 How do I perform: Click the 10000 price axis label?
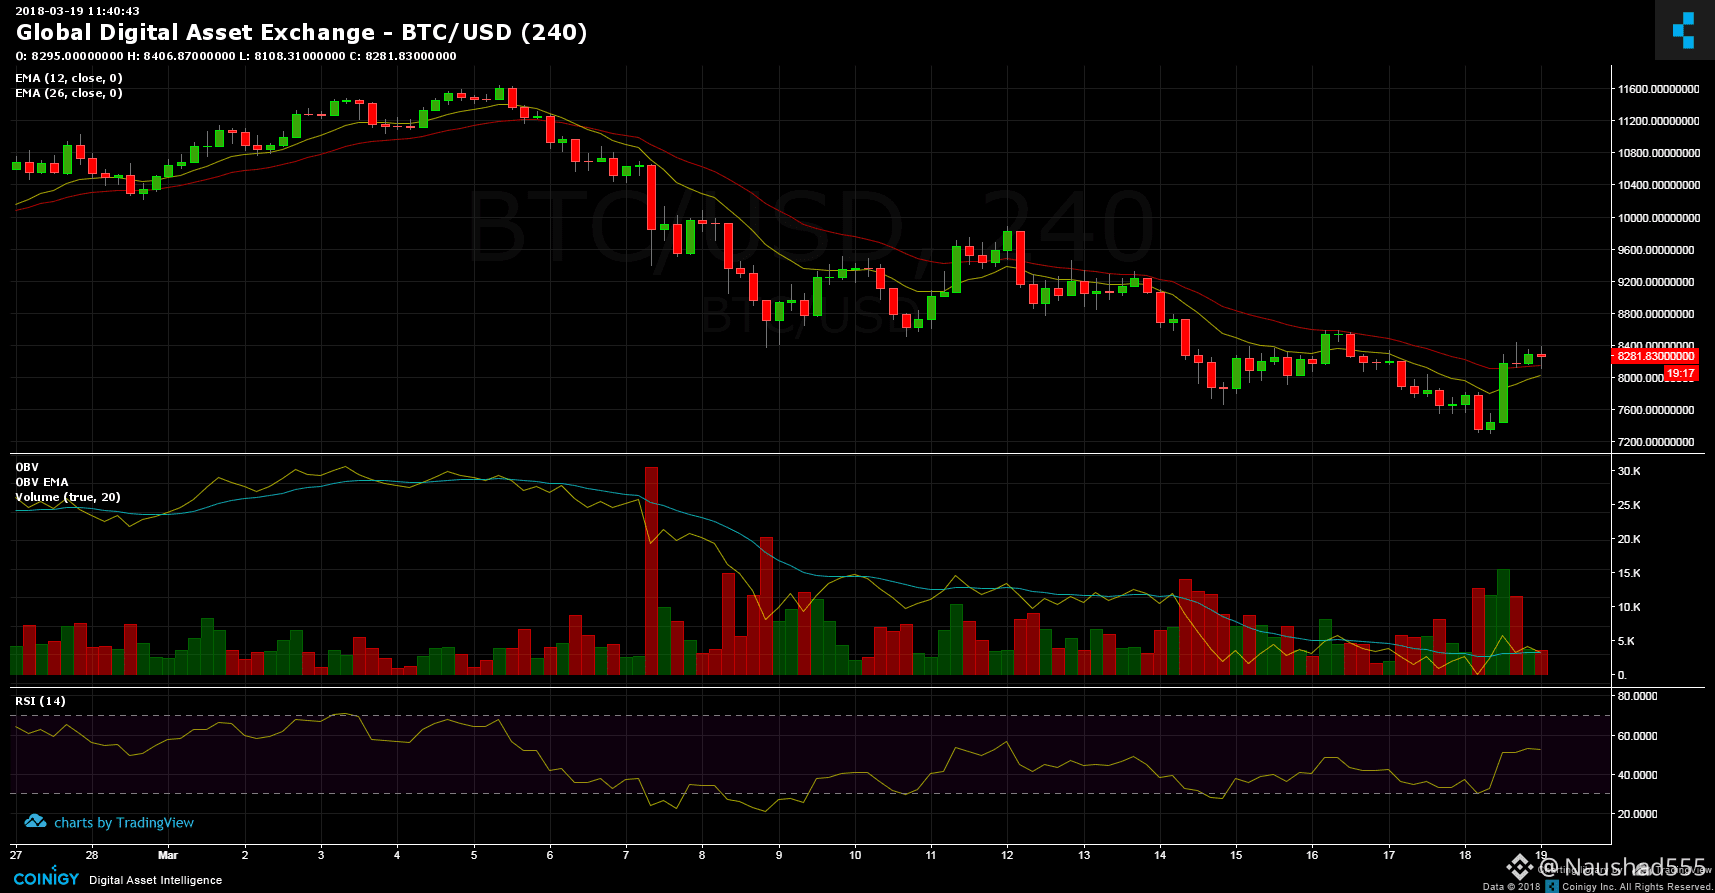pyautogui.click(x=1658, y=218)
